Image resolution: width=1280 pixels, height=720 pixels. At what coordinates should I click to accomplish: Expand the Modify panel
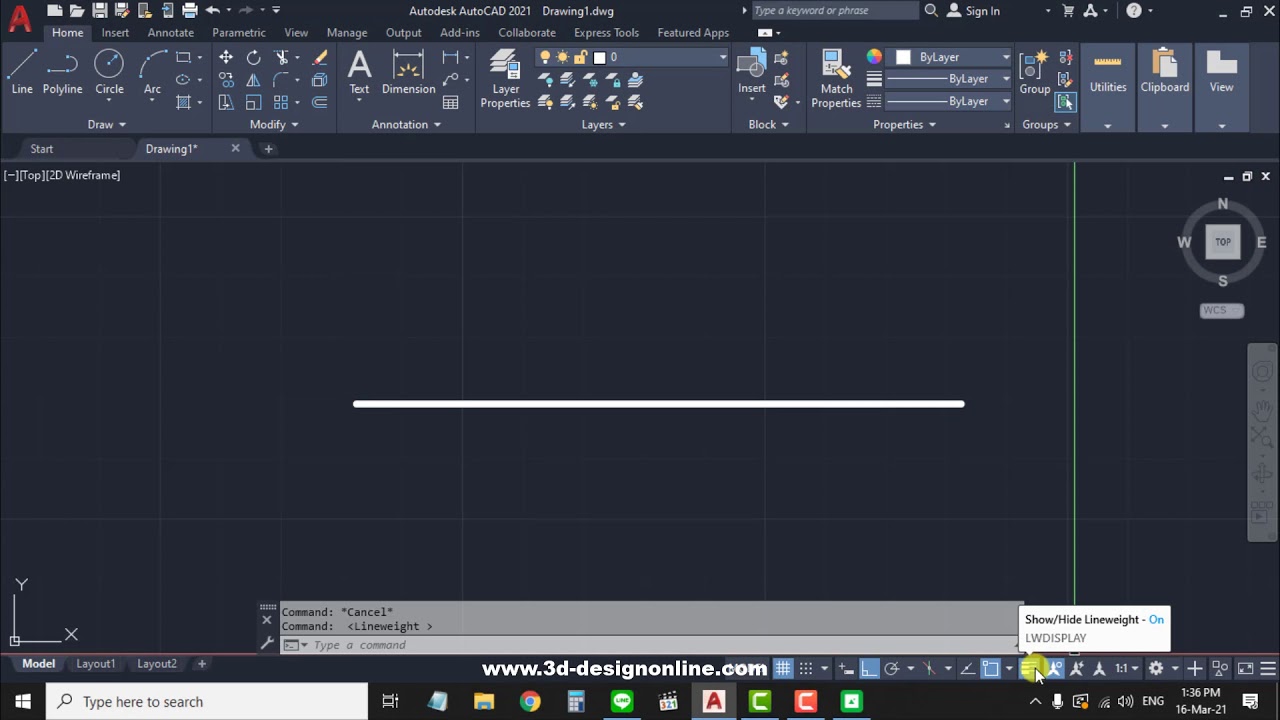274,124
